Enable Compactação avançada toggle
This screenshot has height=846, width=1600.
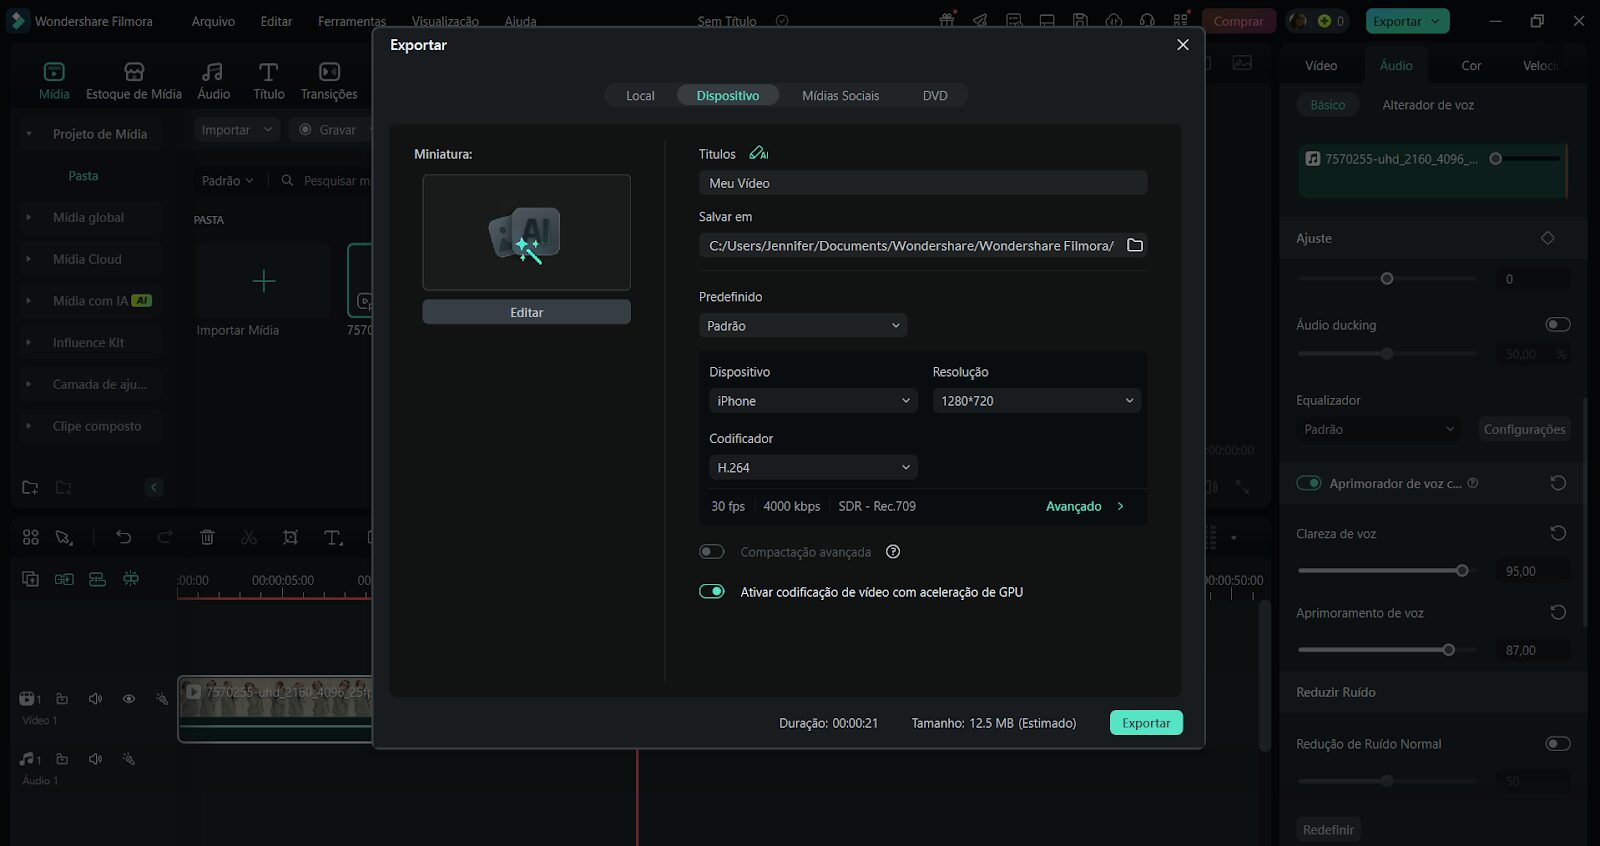pos(712,552)
